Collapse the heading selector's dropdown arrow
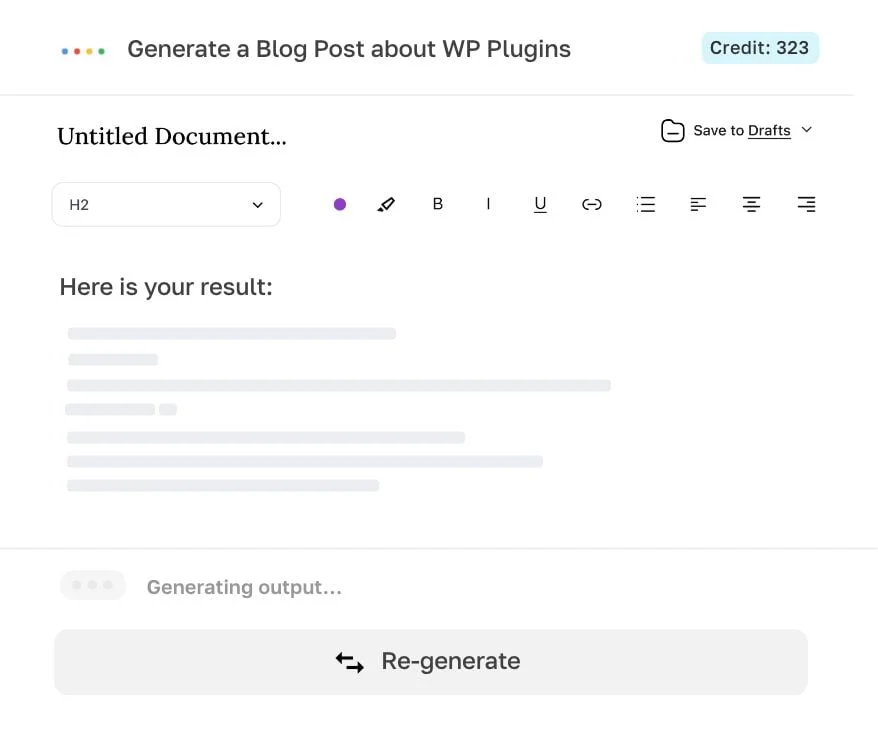 tap(258, 204)
